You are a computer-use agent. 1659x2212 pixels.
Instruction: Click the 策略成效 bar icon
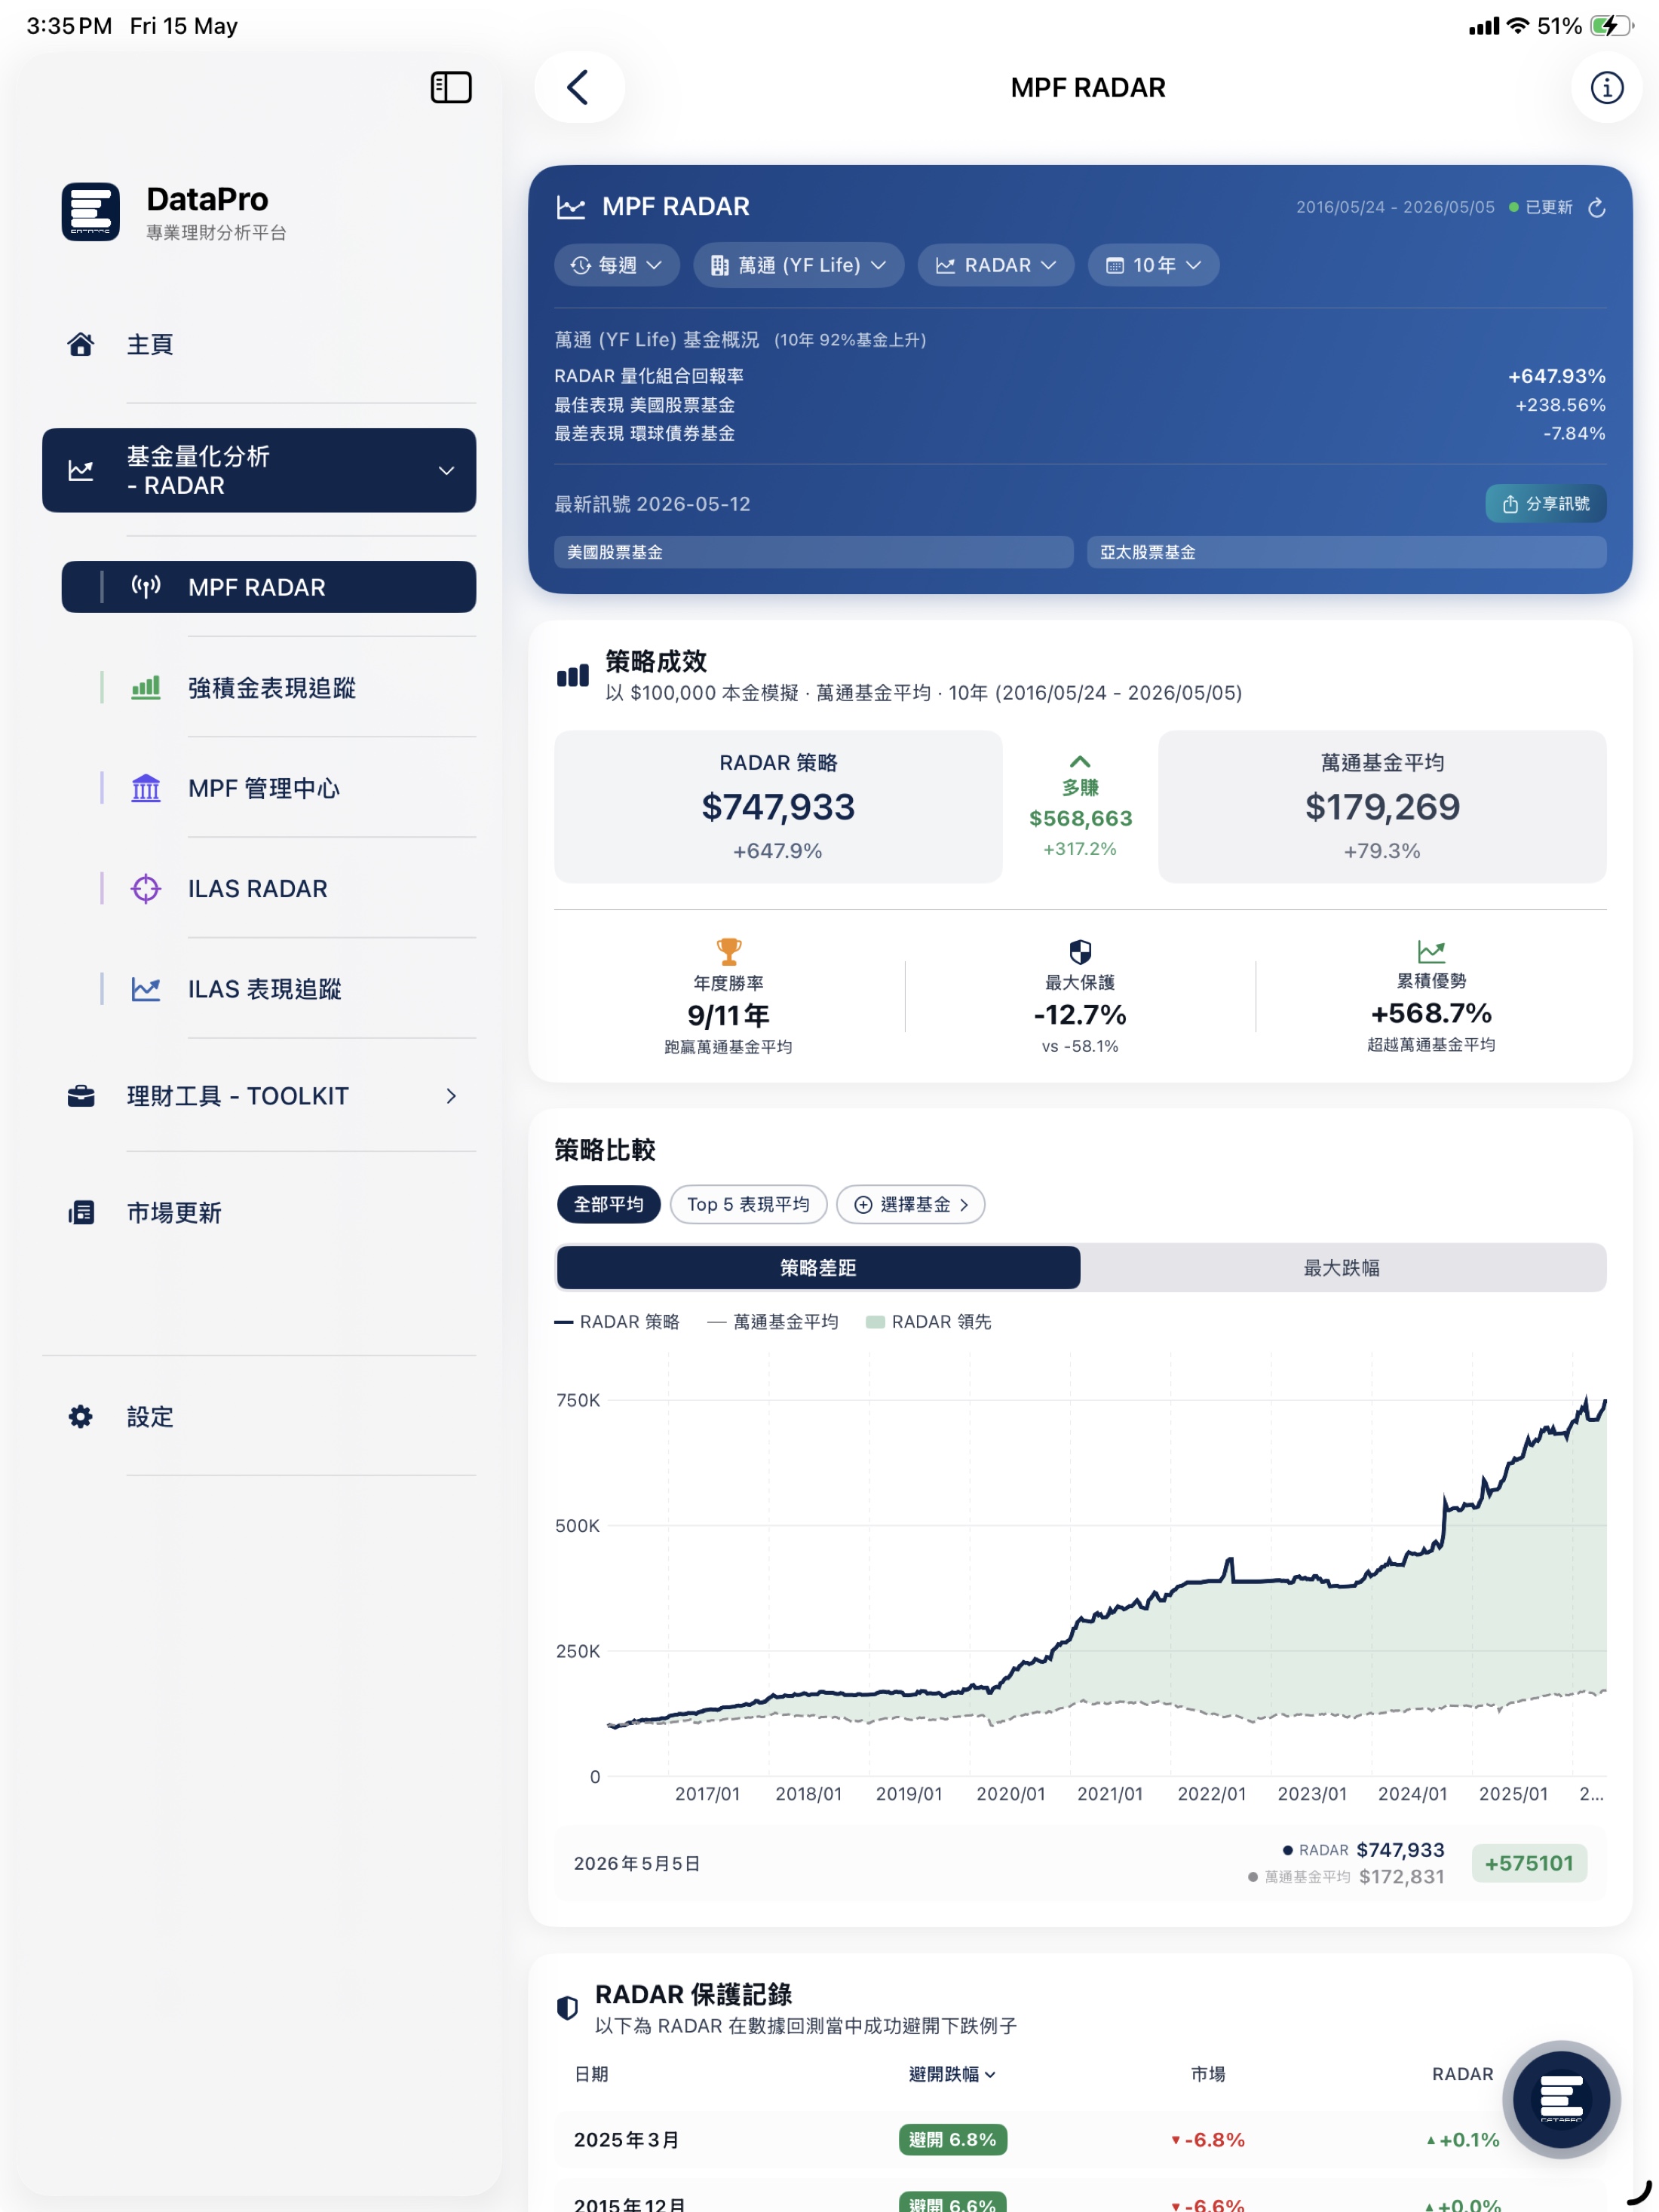click(x=573, y=676)
